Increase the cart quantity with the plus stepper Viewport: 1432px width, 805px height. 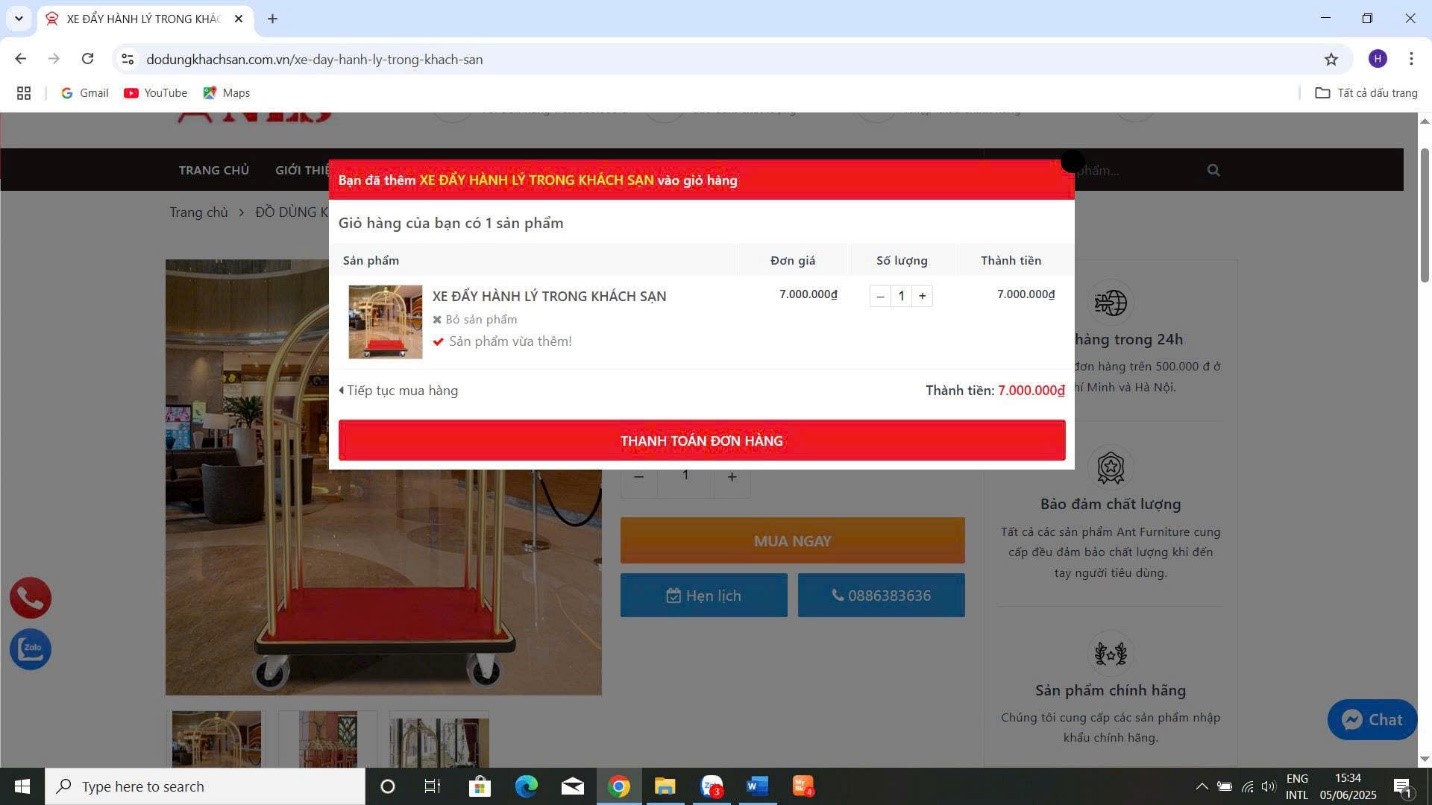pyautogui.click(x=922, y=295)
